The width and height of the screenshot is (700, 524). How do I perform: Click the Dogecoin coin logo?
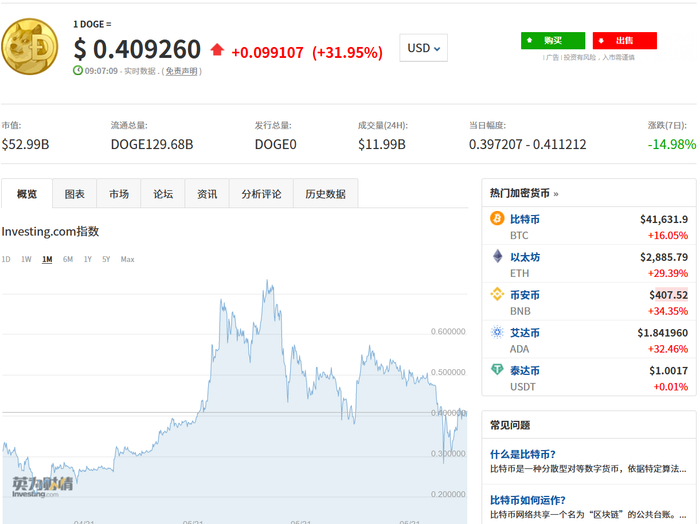30,46
